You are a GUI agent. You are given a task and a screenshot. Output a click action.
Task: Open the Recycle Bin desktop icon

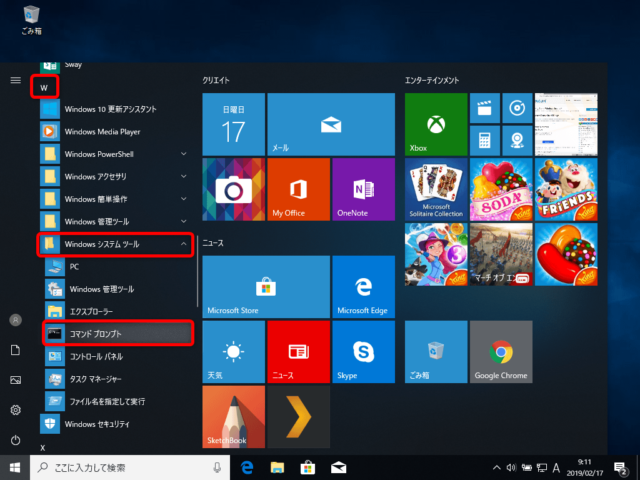coord(31,20)
